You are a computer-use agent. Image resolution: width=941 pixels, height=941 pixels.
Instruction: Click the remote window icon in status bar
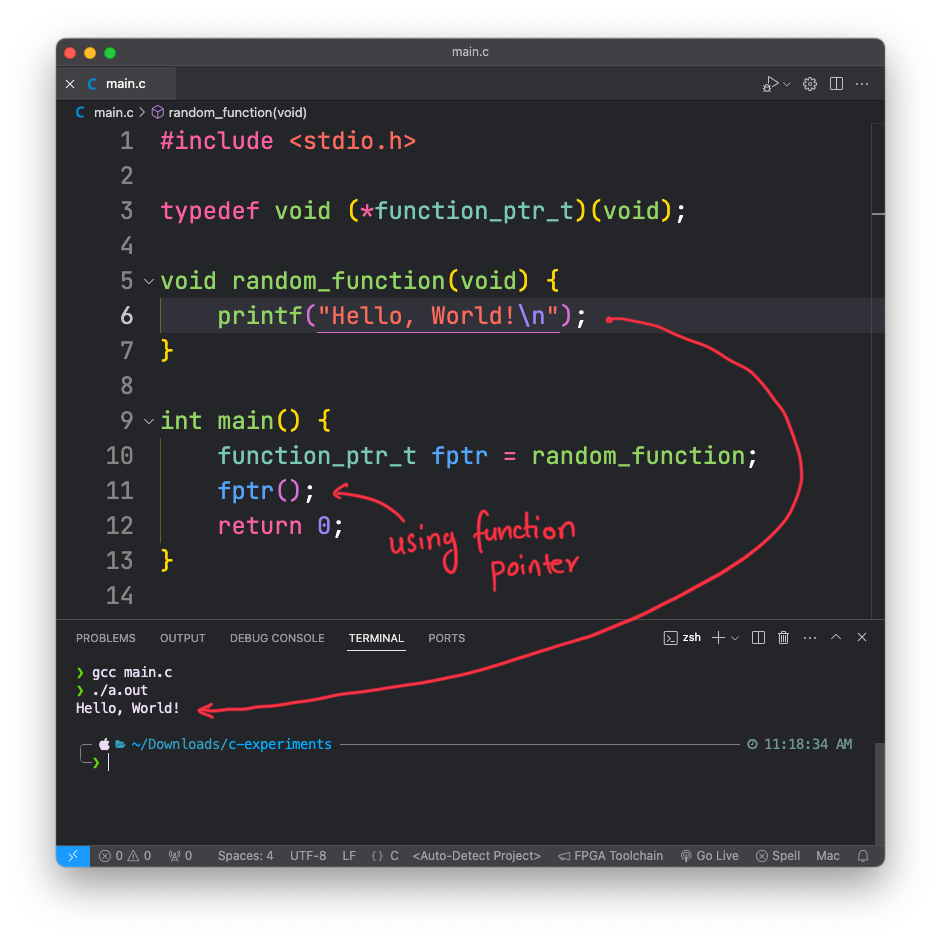tap(73, 856)
